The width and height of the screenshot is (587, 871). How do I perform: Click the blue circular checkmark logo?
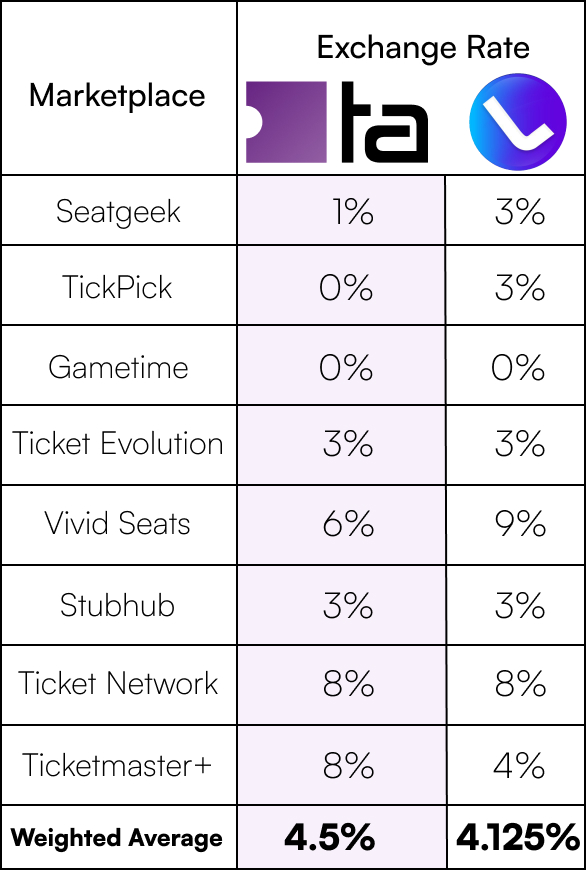pyautogui.click(x=518, y=122)
